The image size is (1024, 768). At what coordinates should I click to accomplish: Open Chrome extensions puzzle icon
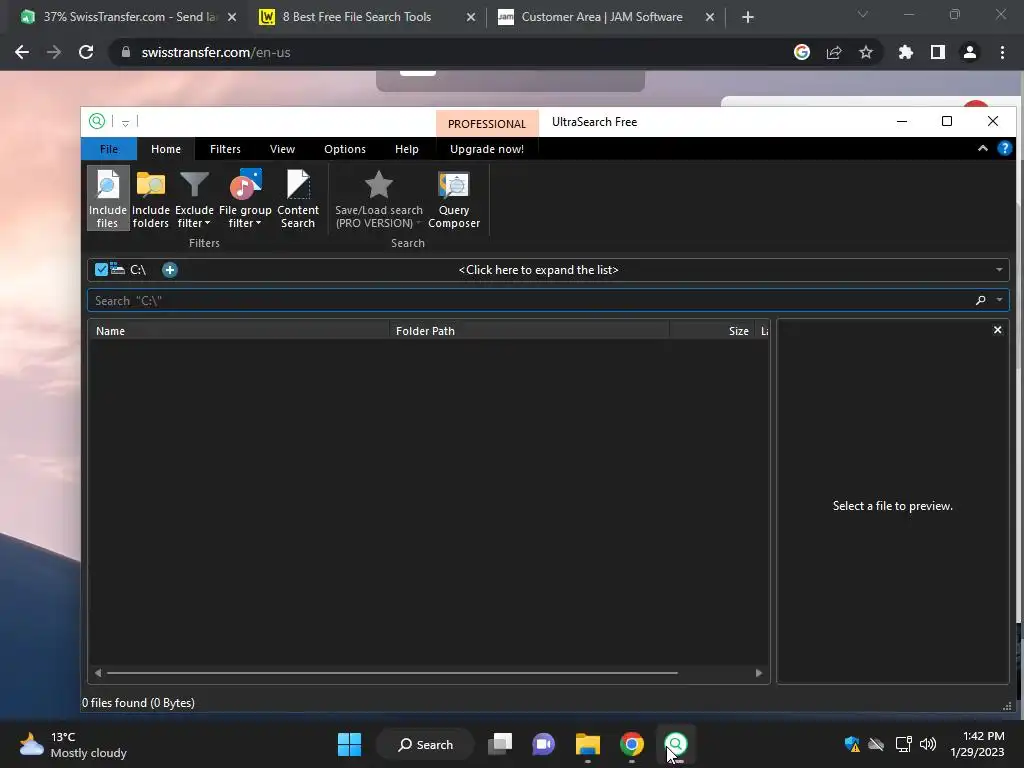905,52
